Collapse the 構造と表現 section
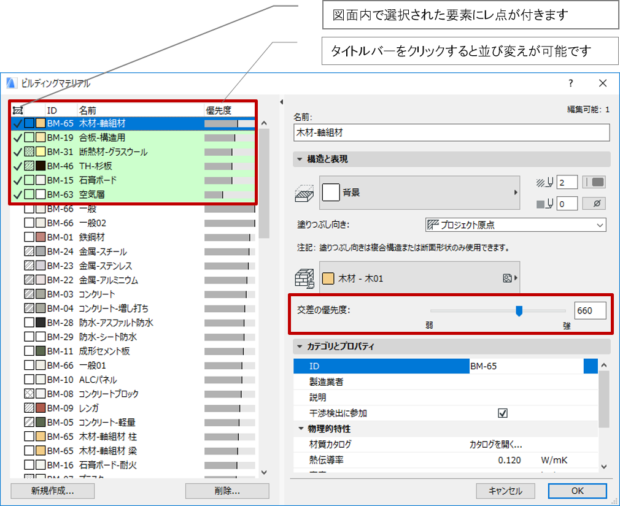 click(300, 159)
